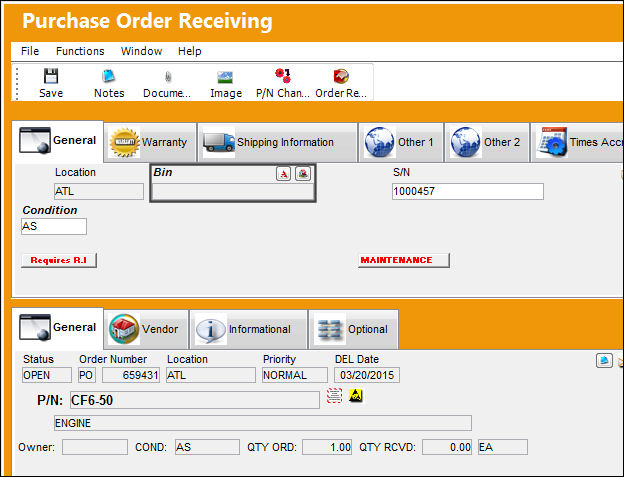Open the Help menu
This screenshot has width=624, height=477.
coord(189,51)
